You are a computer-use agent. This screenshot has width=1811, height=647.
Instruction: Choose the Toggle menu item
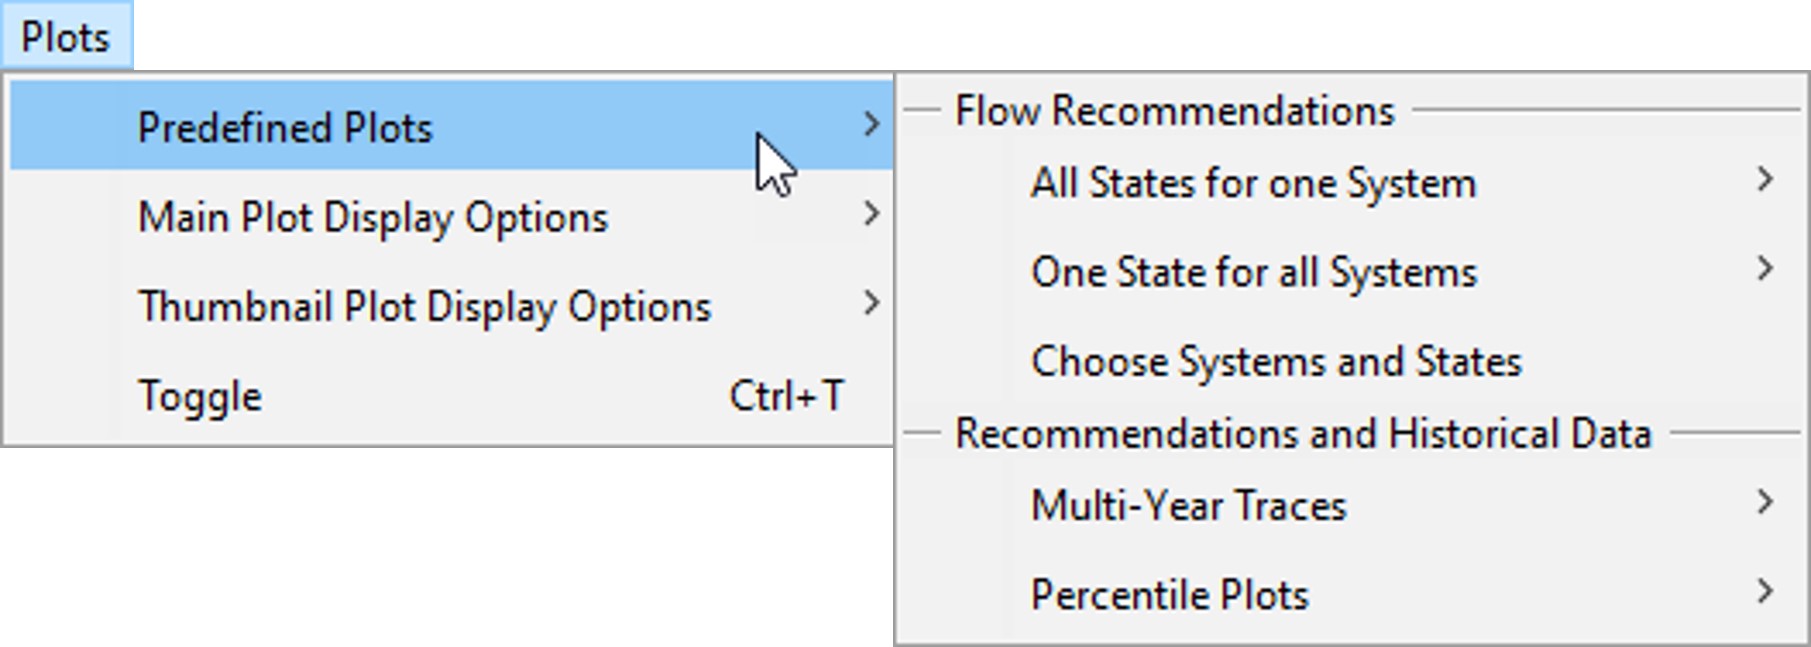click(x=200, y=396)
